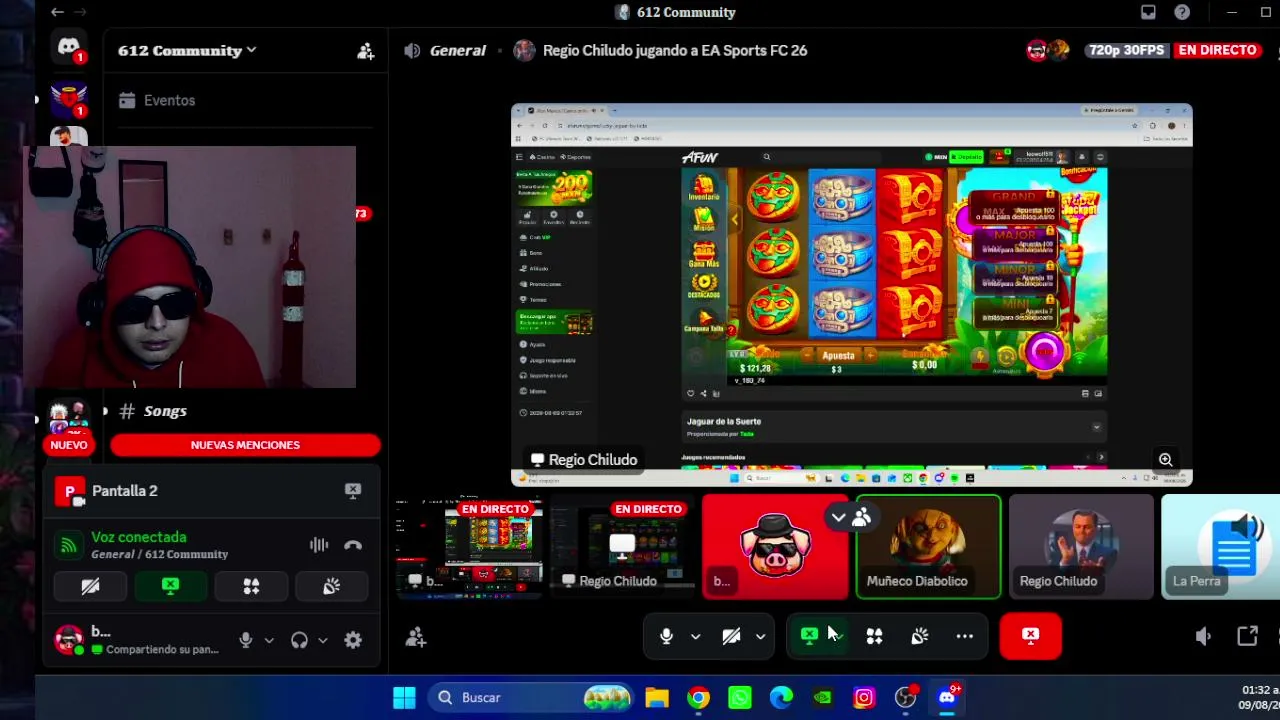Open the Songs text channel
This screenshot has height=720, width=1280.
coord(165,411)
